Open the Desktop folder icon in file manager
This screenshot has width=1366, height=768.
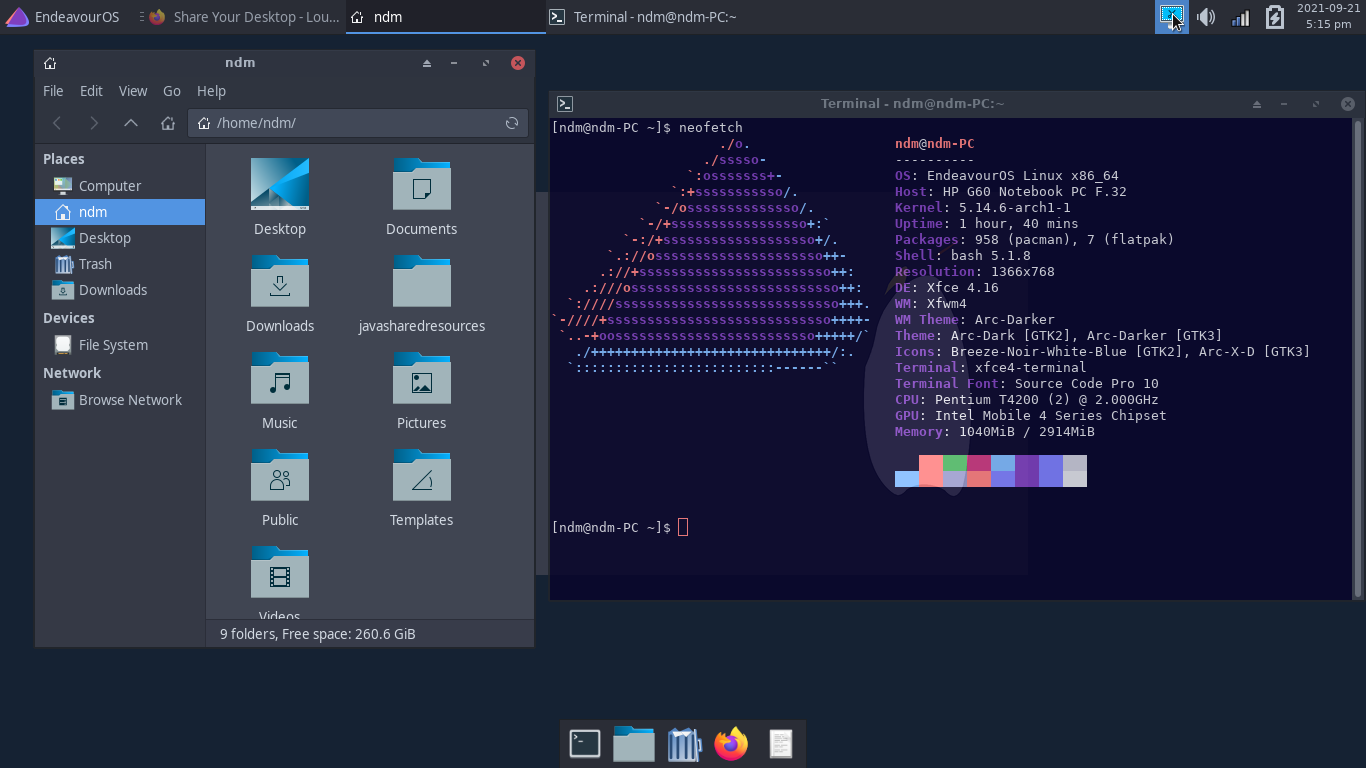[280, 184]
